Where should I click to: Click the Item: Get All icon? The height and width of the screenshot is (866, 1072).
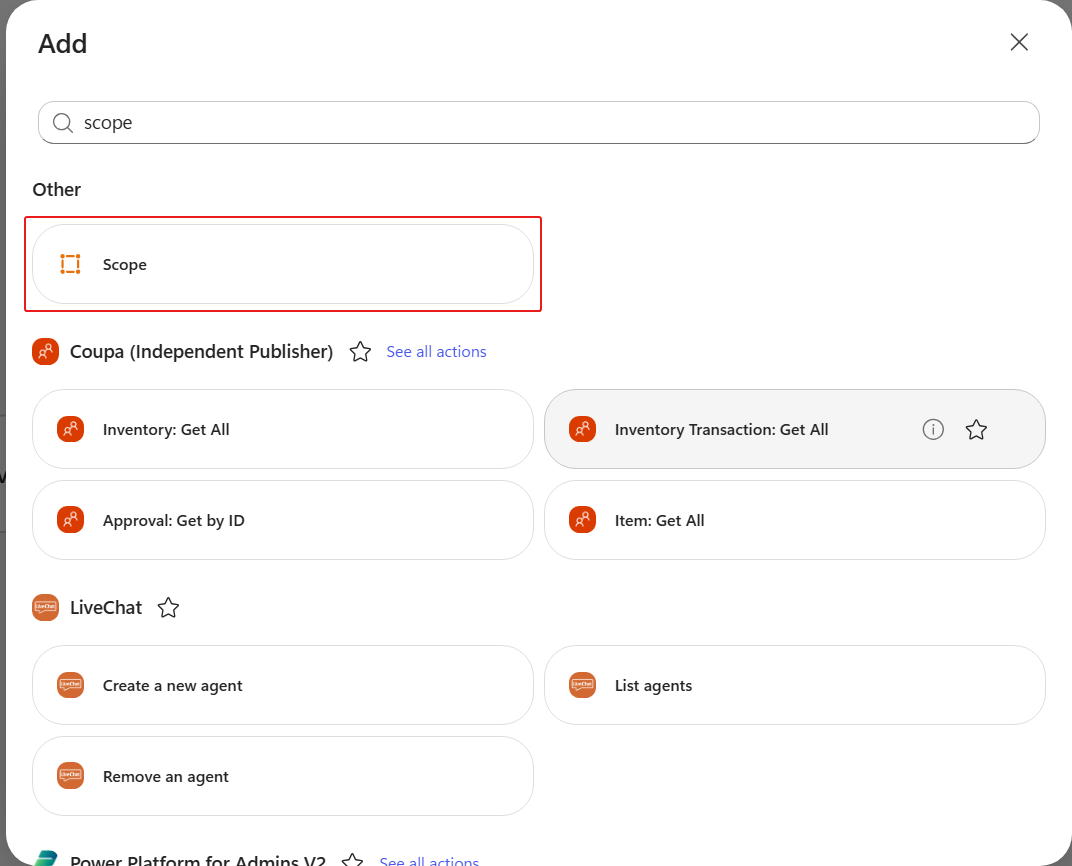pos(582,520)
